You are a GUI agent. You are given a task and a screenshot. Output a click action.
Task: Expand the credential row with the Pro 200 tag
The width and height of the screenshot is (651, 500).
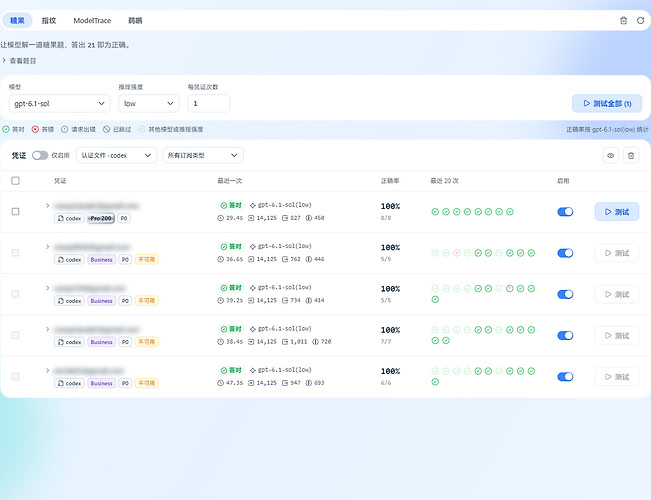click(47, 206)
